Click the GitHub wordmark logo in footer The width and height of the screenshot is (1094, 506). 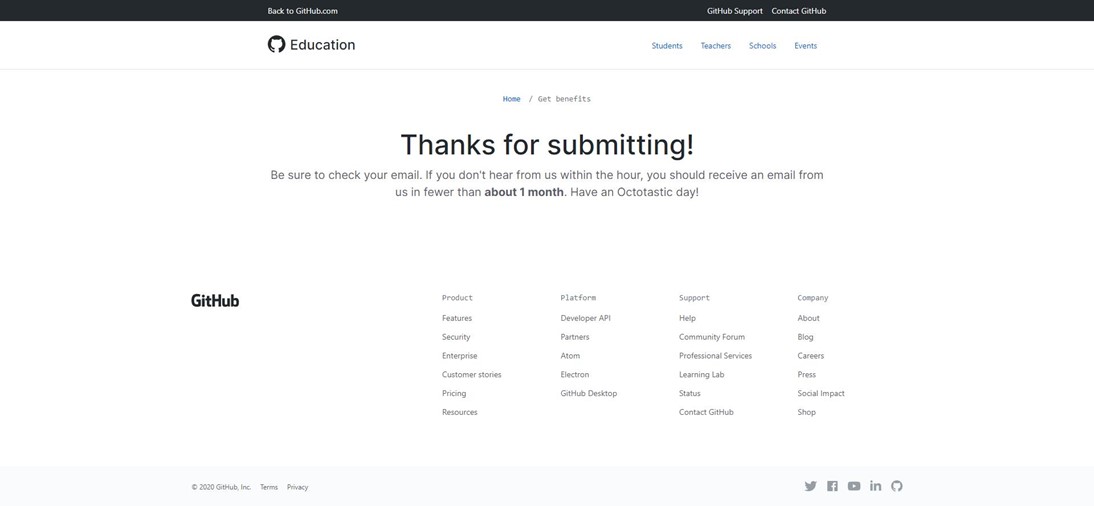click(x=215, y=300)
